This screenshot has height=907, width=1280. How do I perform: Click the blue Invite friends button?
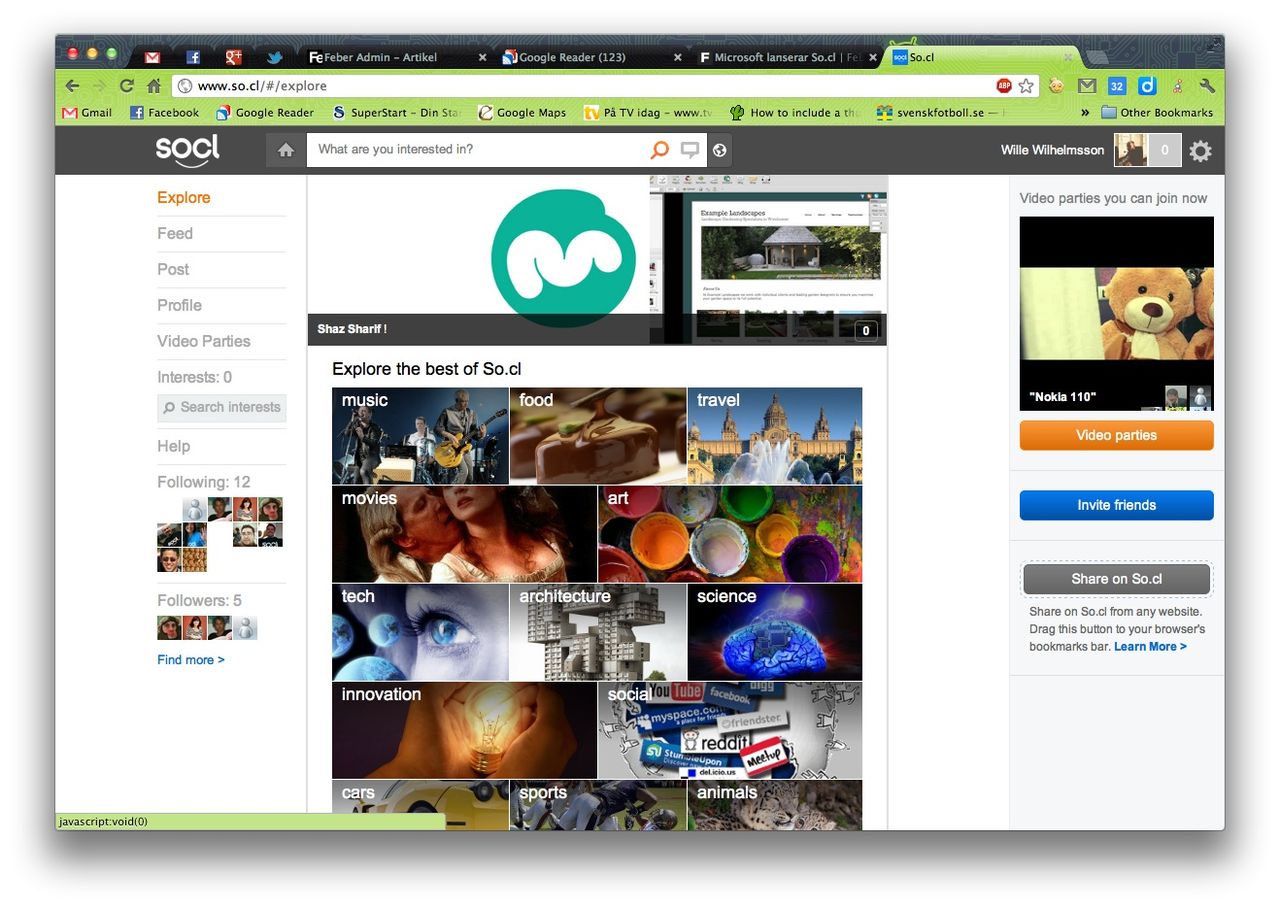point(1116,505)
